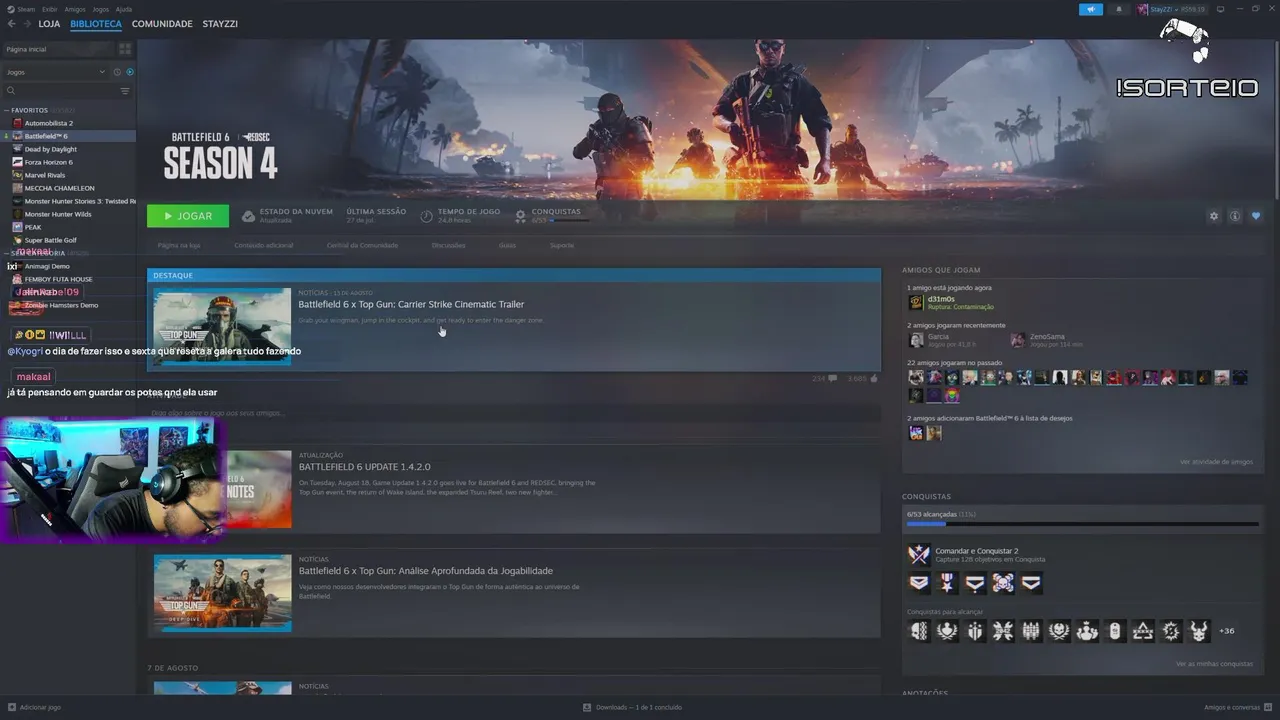Open the STAYZZI profile tab
The width and height of the screenshot is (1280, 720).
220,24
